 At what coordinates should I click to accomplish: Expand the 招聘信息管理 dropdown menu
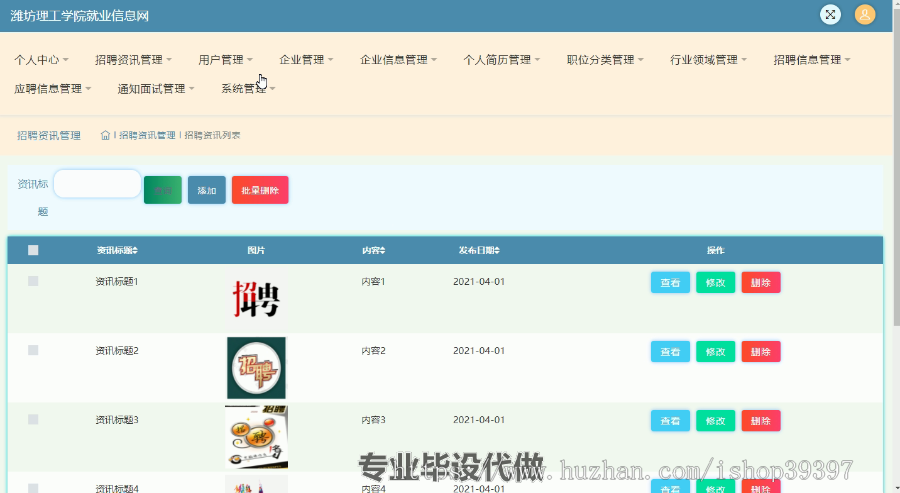click(812, 60)
